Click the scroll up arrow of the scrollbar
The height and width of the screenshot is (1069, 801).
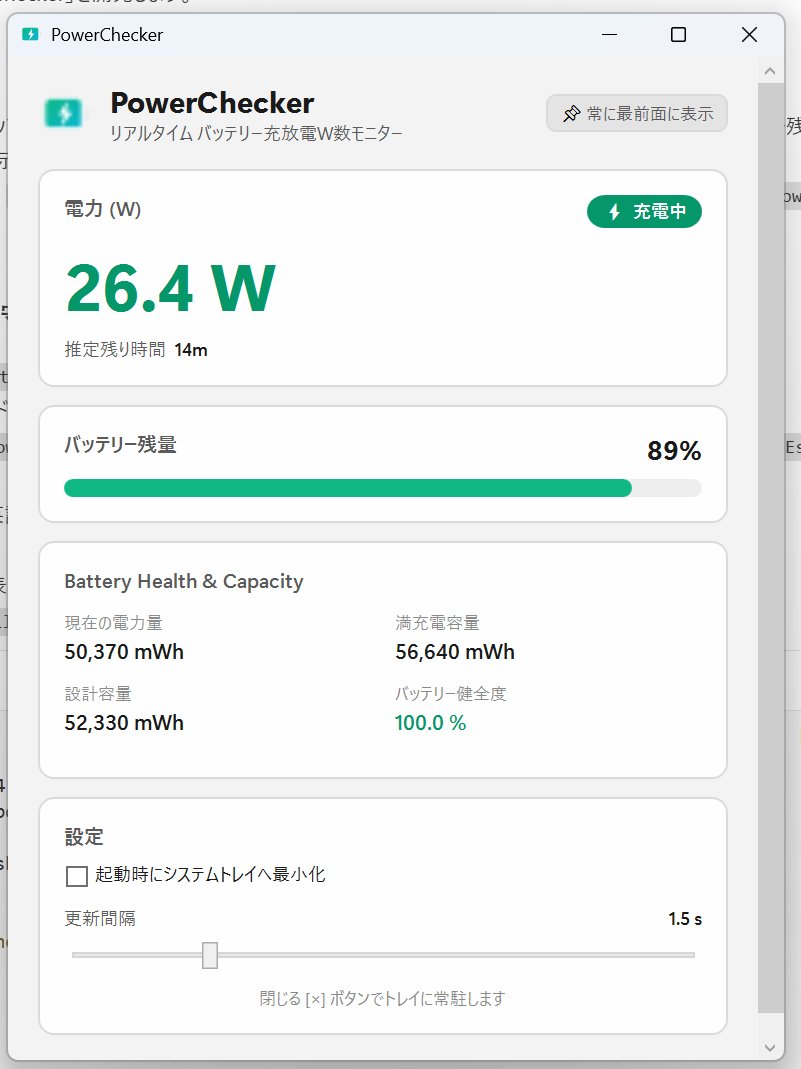pos(770,71)
